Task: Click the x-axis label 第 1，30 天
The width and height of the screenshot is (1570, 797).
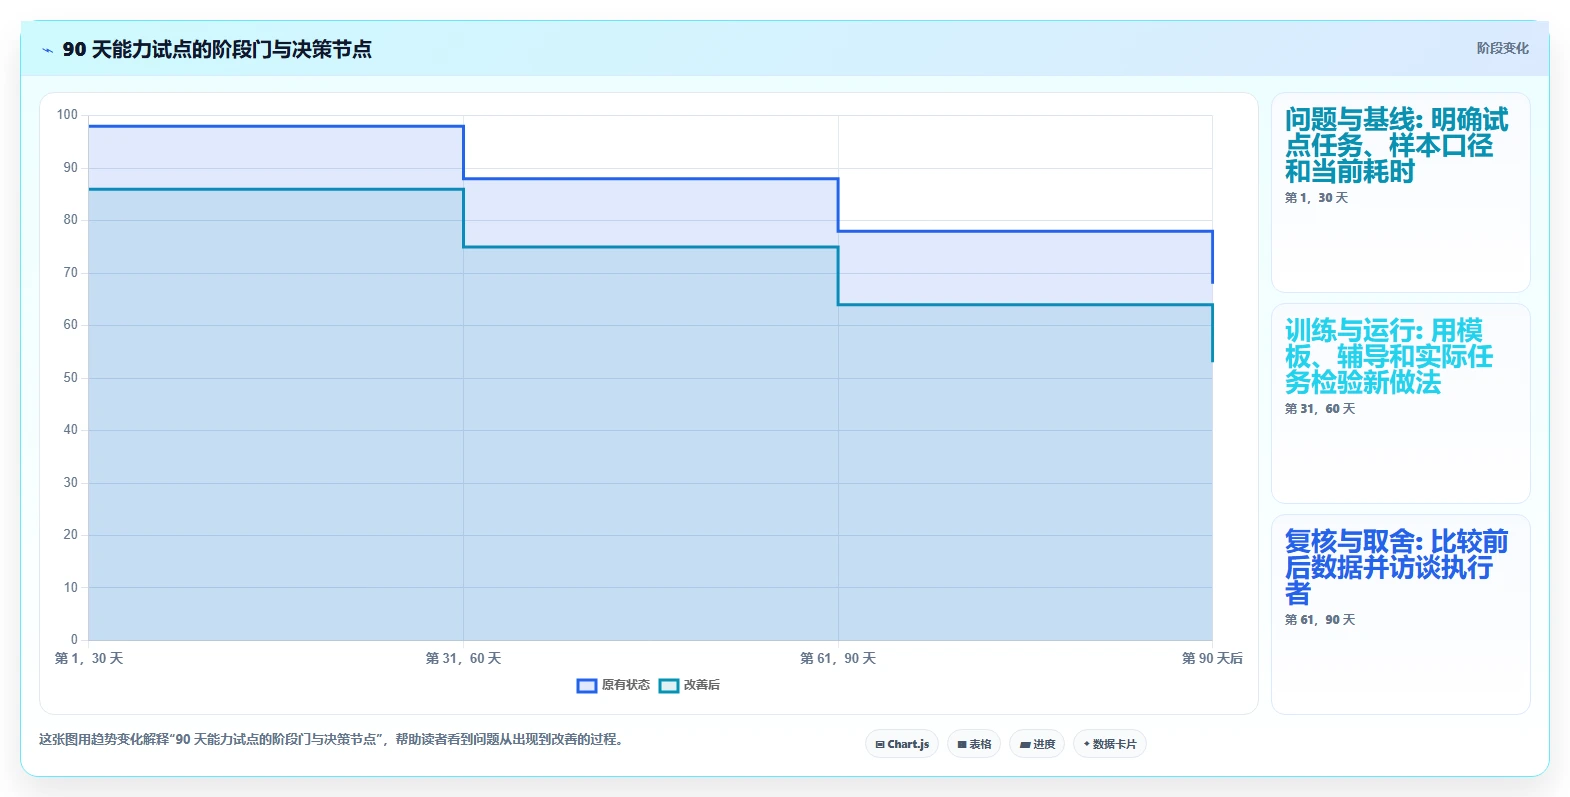Action: [89, 658]
